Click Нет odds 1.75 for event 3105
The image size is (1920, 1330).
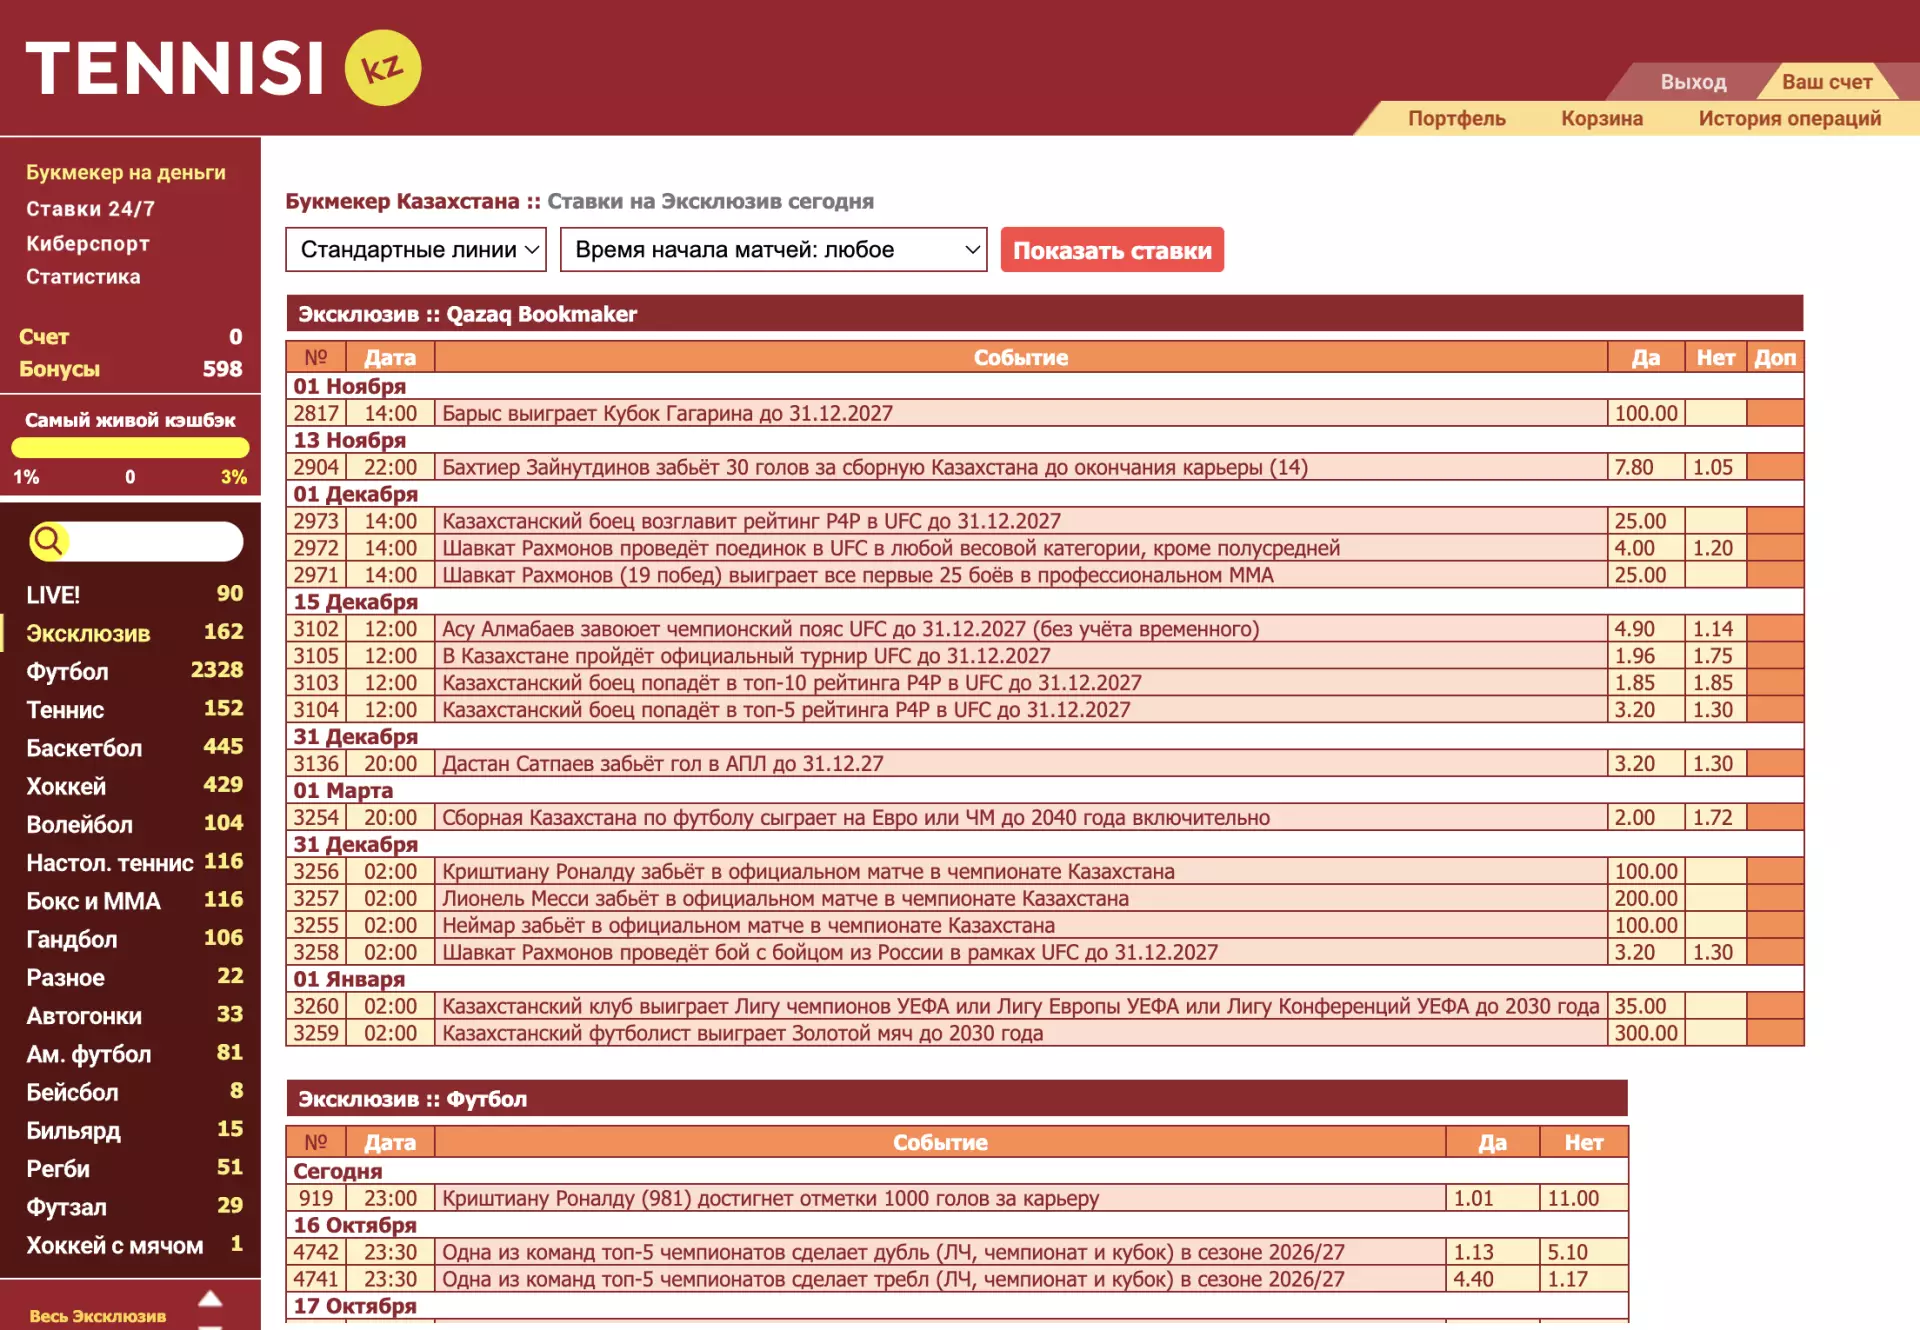[1715, 656]
